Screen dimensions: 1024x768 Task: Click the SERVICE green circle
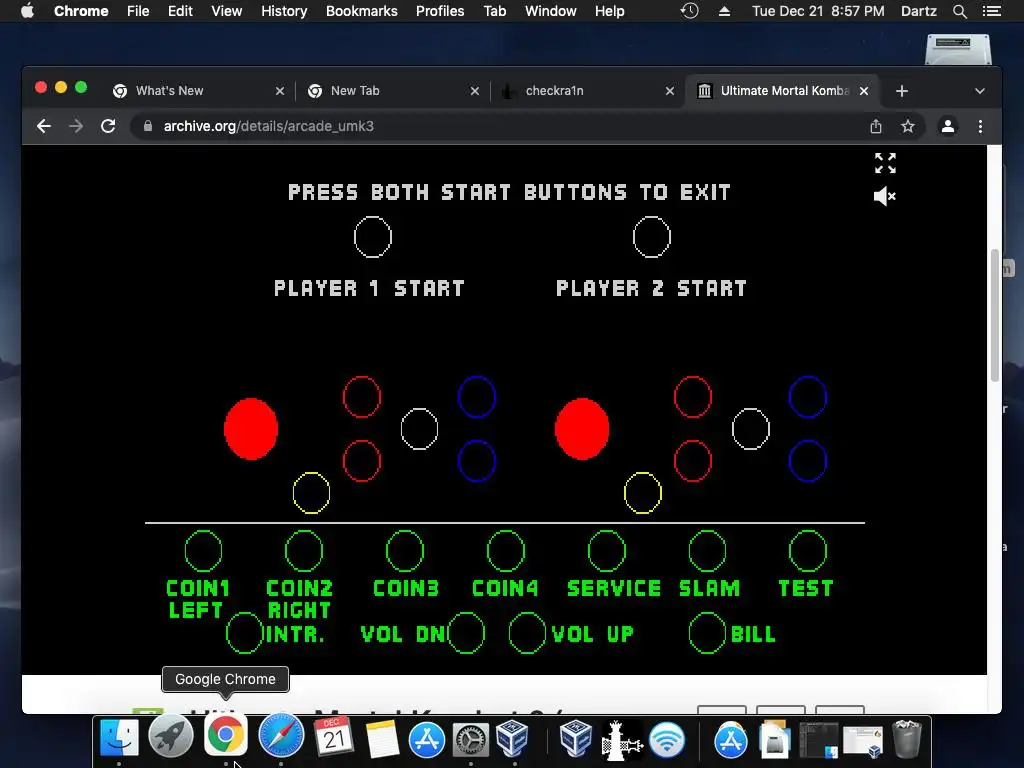click(607, 551)
